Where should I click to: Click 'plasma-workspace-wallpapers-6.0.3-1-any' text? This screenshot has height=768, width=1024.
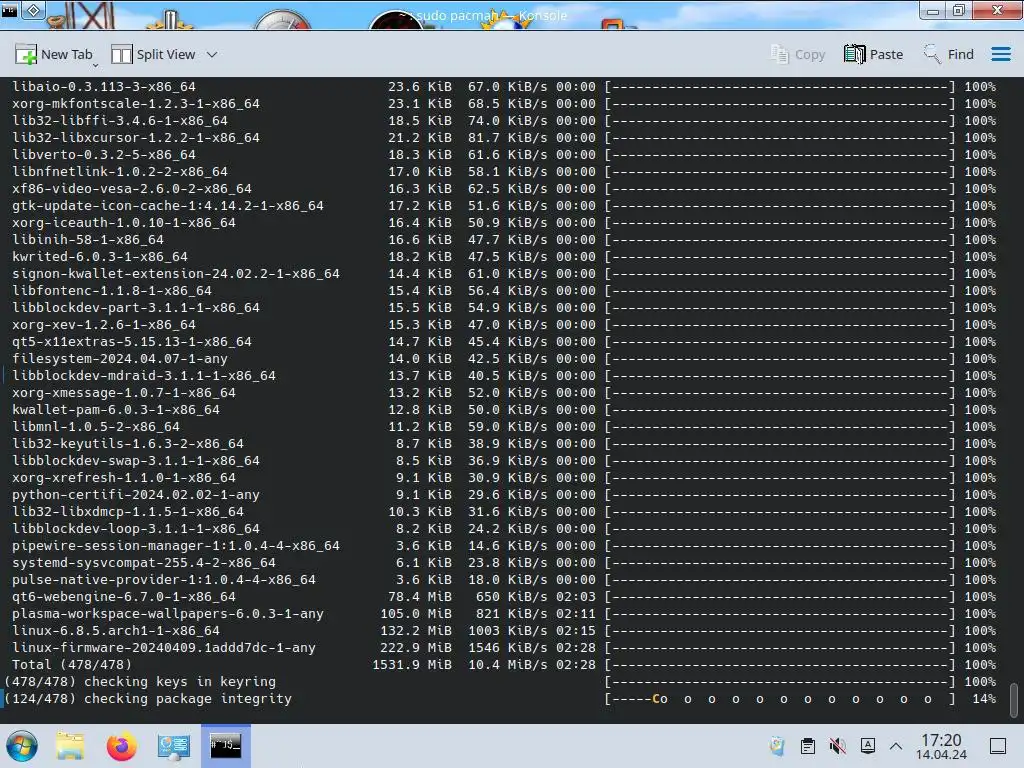[x=168, y=613]
